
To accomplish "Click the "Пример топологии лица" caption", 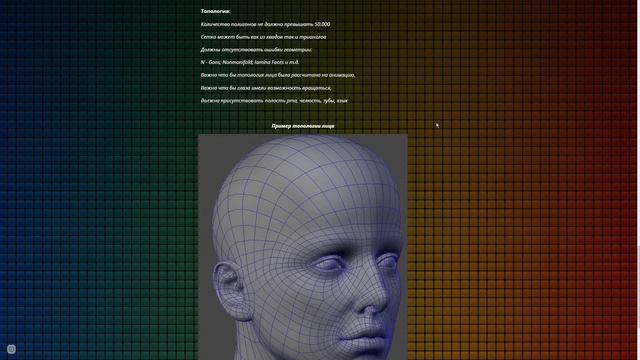I will coord(303,126).
